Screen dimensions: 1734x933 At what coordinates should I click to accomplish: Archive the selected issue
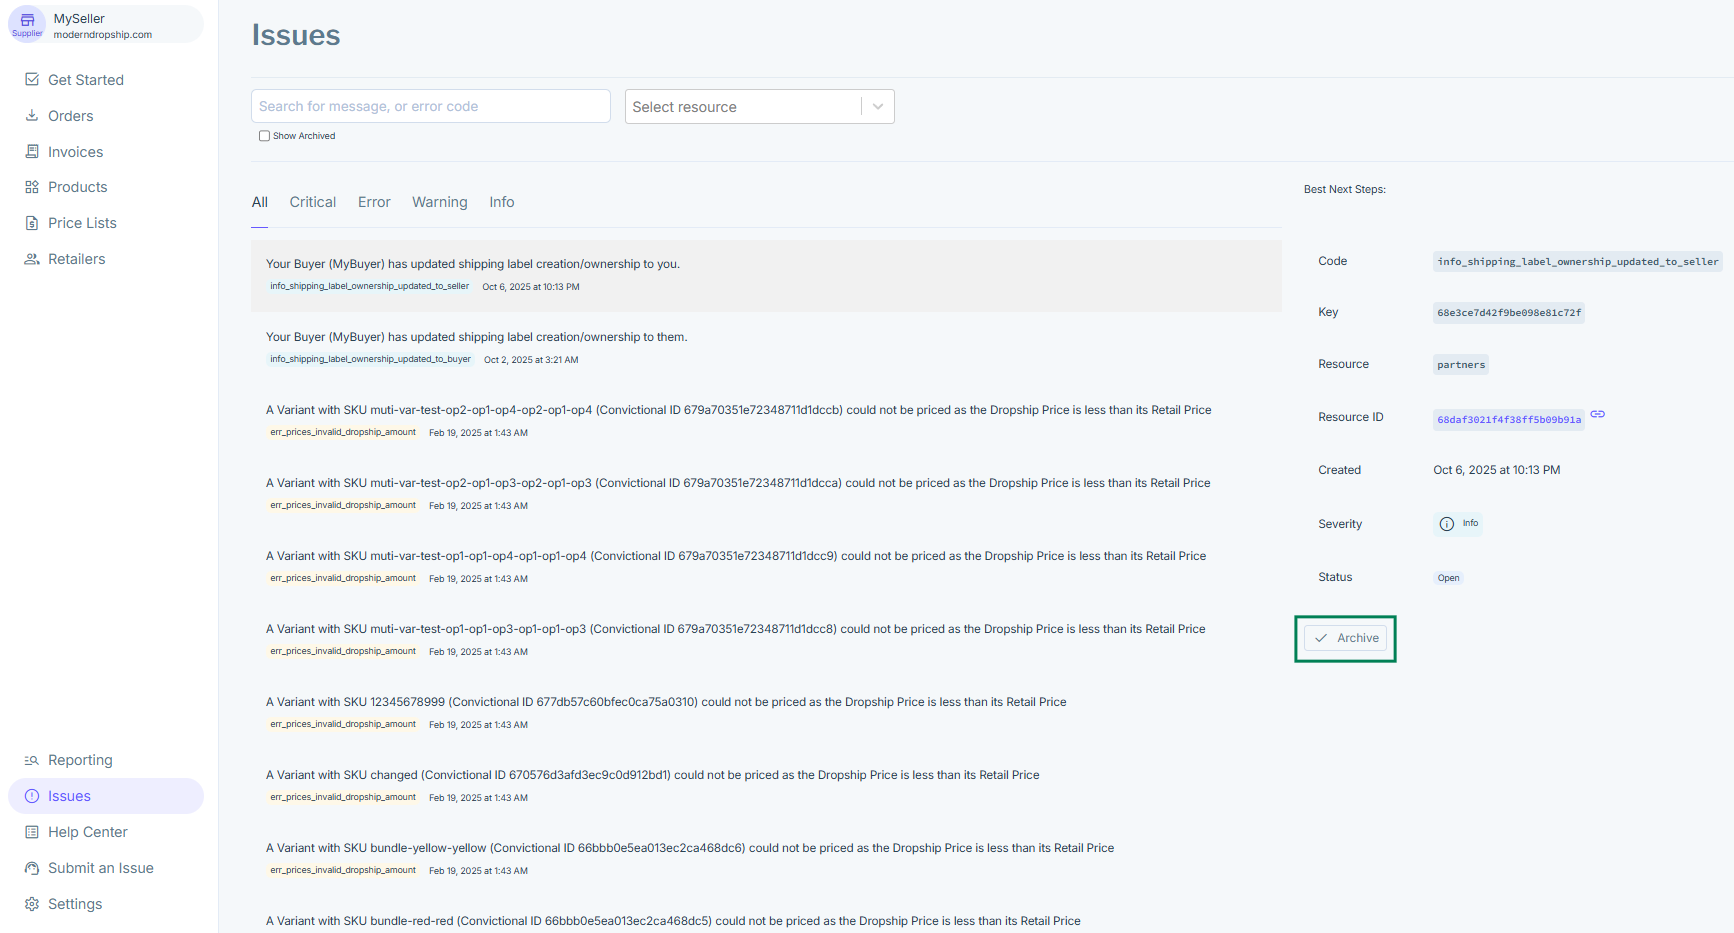[1346, 638]
